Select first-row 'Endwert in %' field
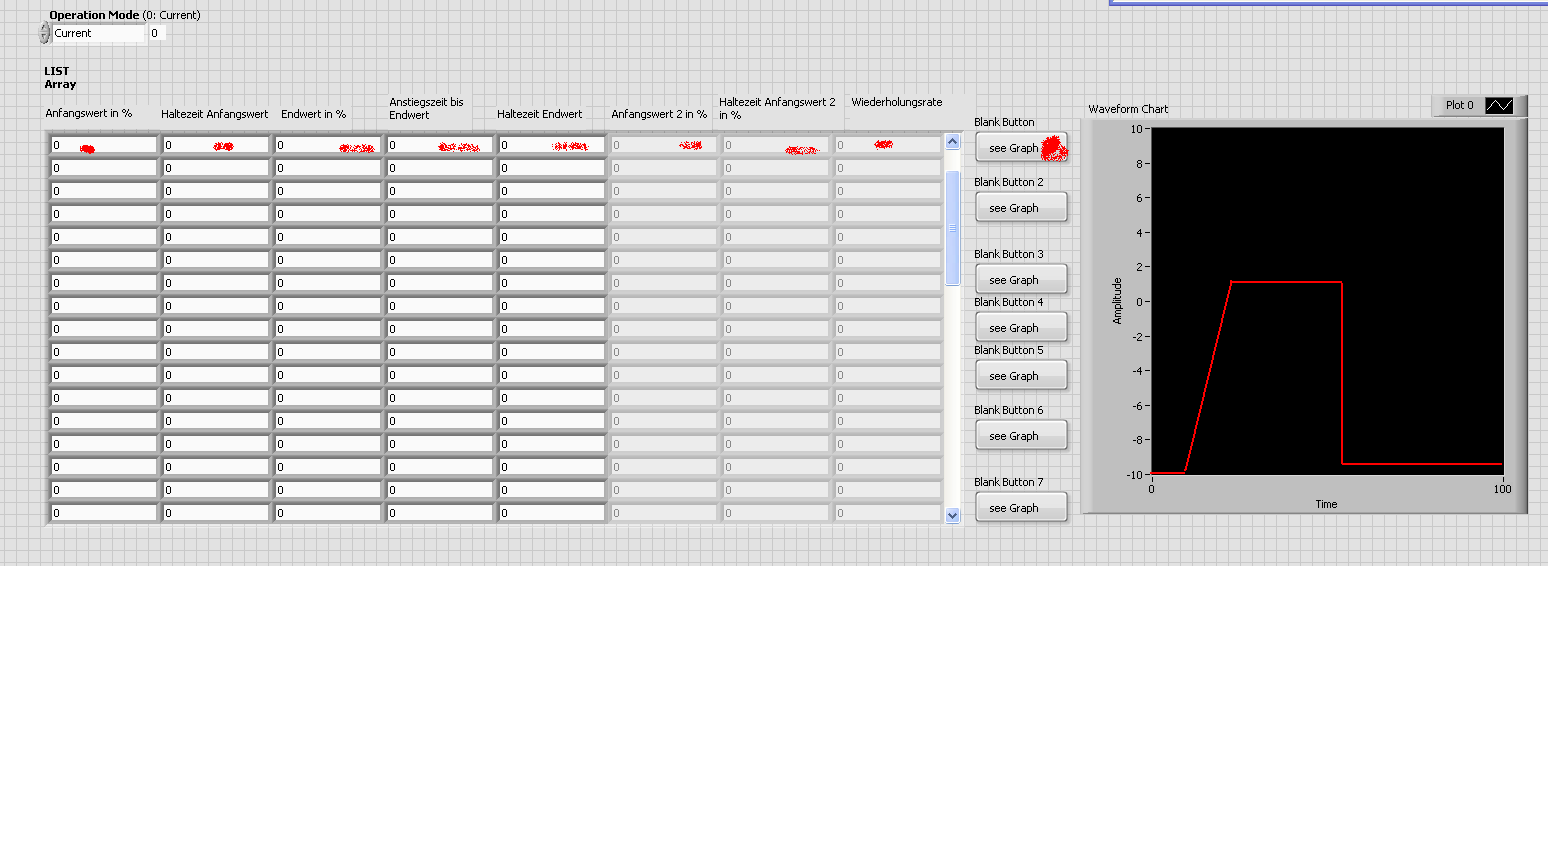The width and height of the screenshot is (1548, 847). [328, 145]
